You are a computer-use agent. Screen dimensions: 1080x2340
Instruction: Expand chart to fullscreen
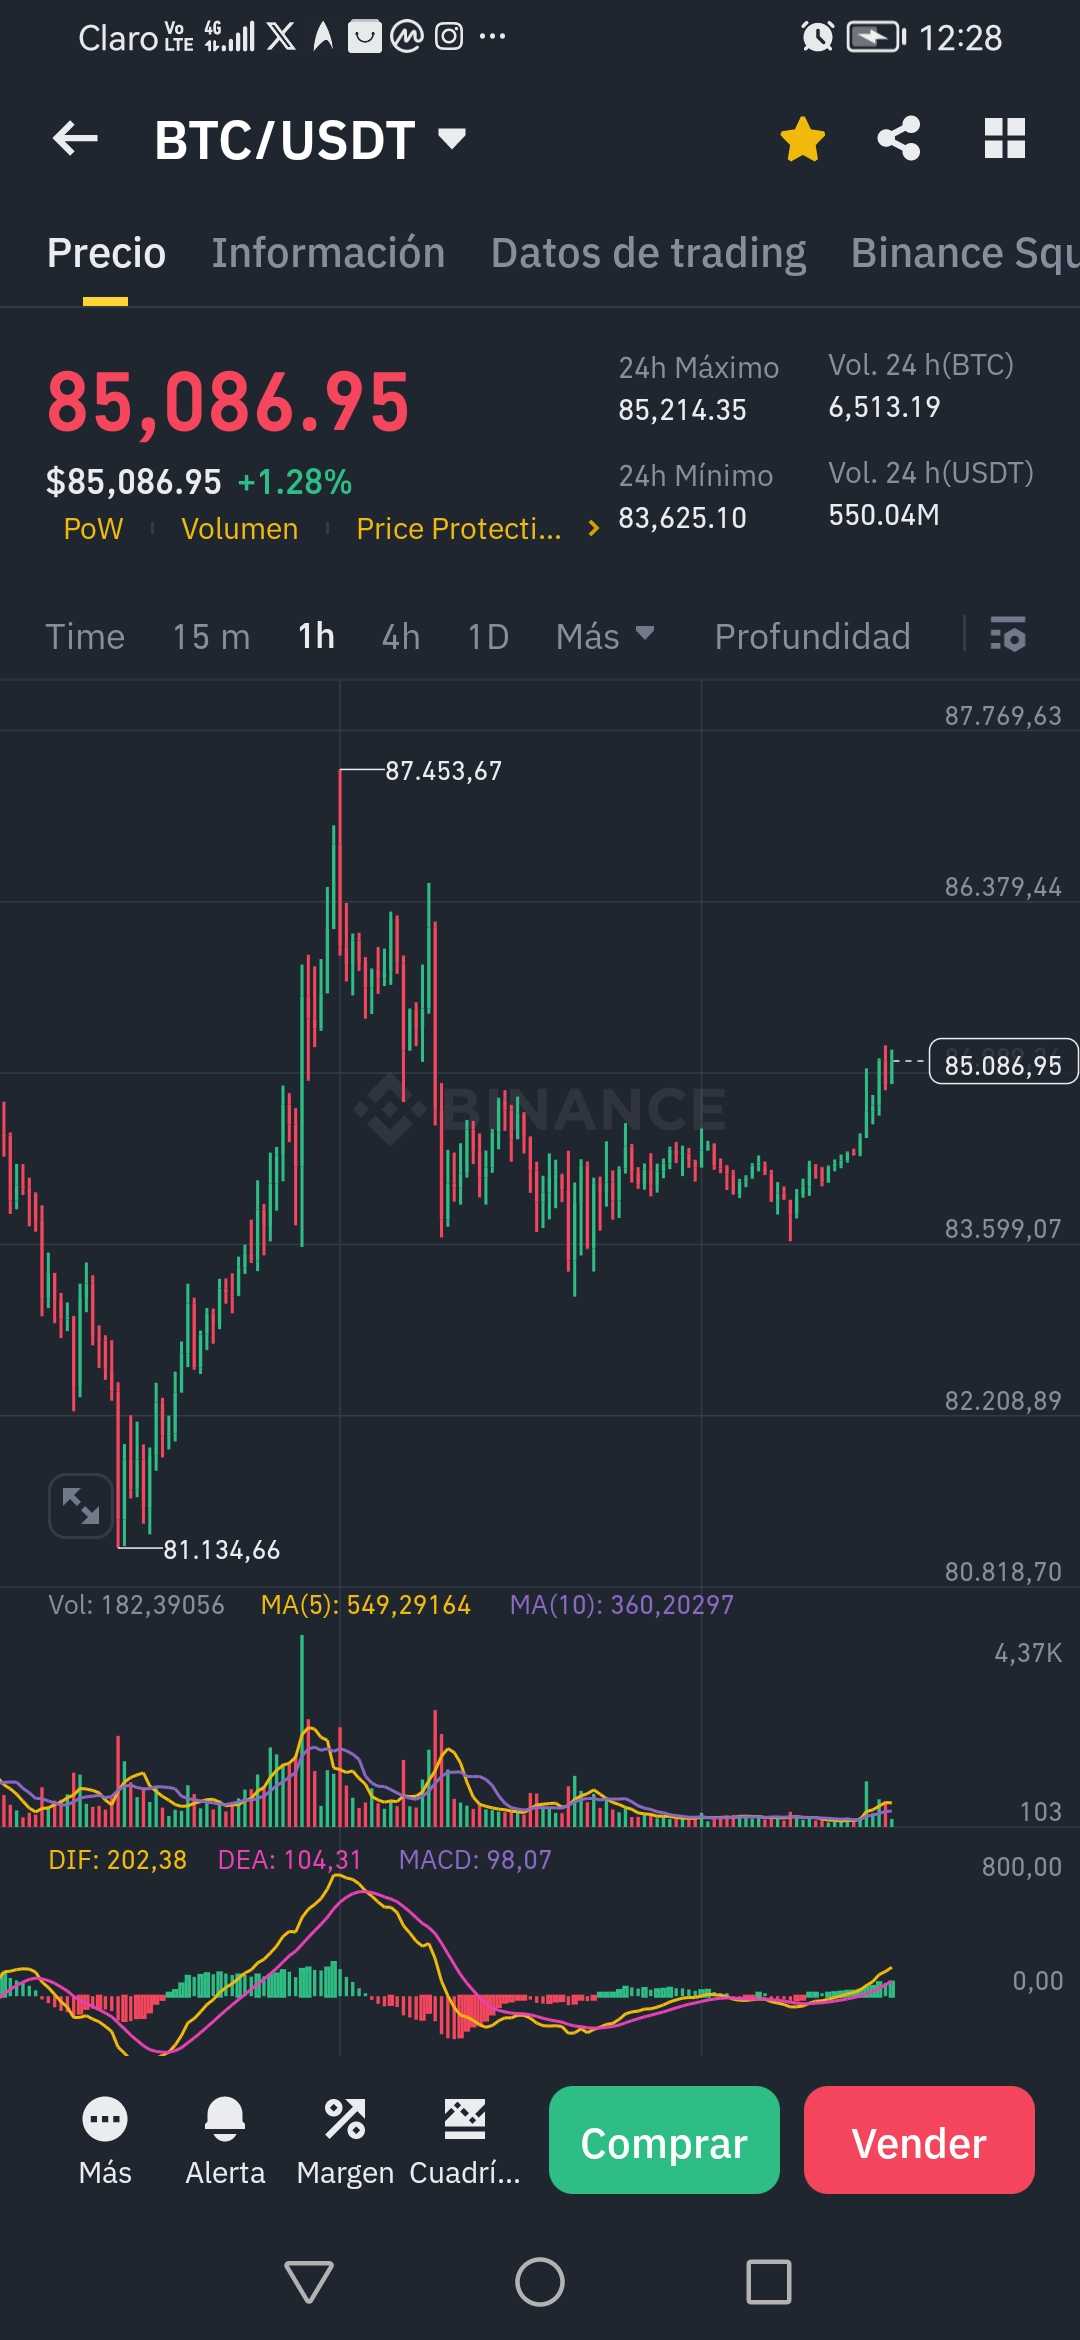(80, 1505)
